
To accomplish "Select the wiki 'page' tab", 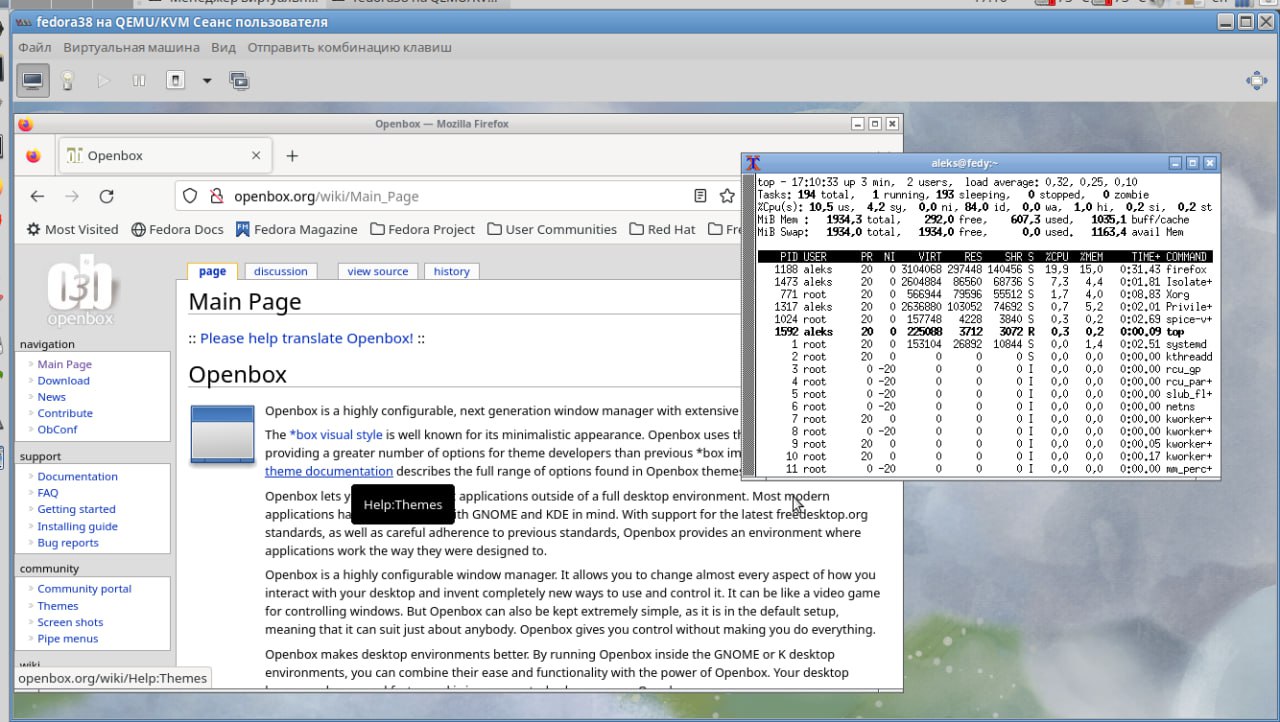I will [x=212, y=271].
